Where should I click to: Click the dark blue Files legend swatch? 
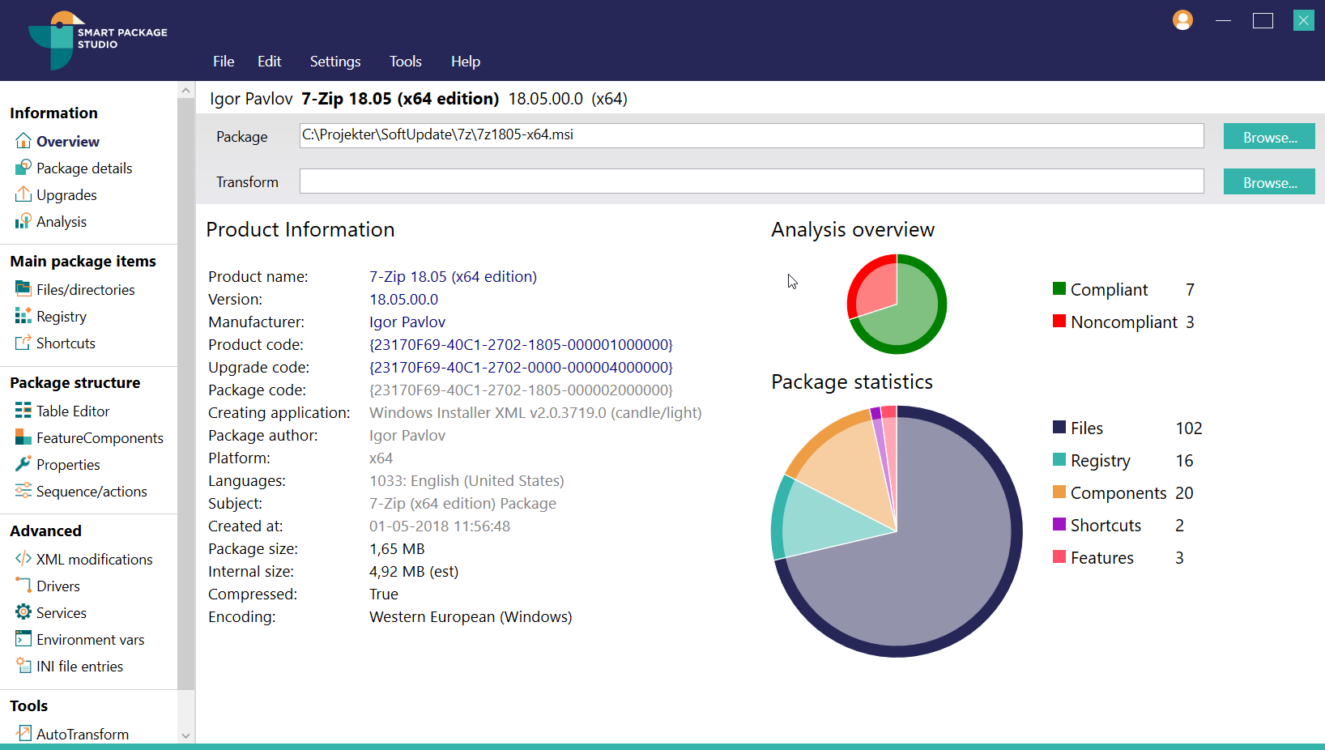click(1059, 427)
